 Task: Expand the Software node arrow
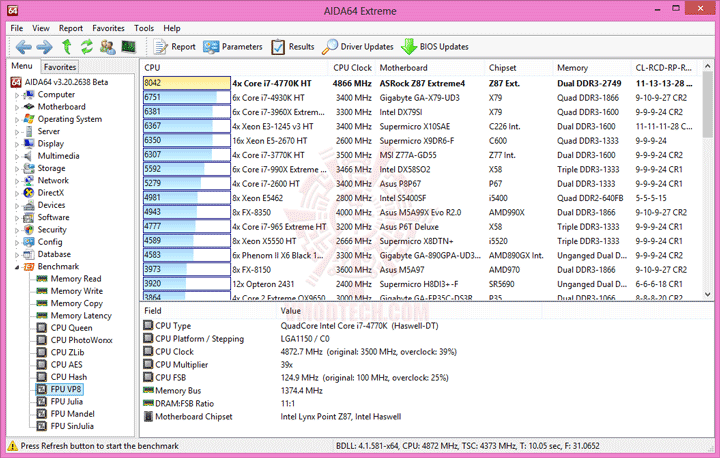(x=17, y=218)
